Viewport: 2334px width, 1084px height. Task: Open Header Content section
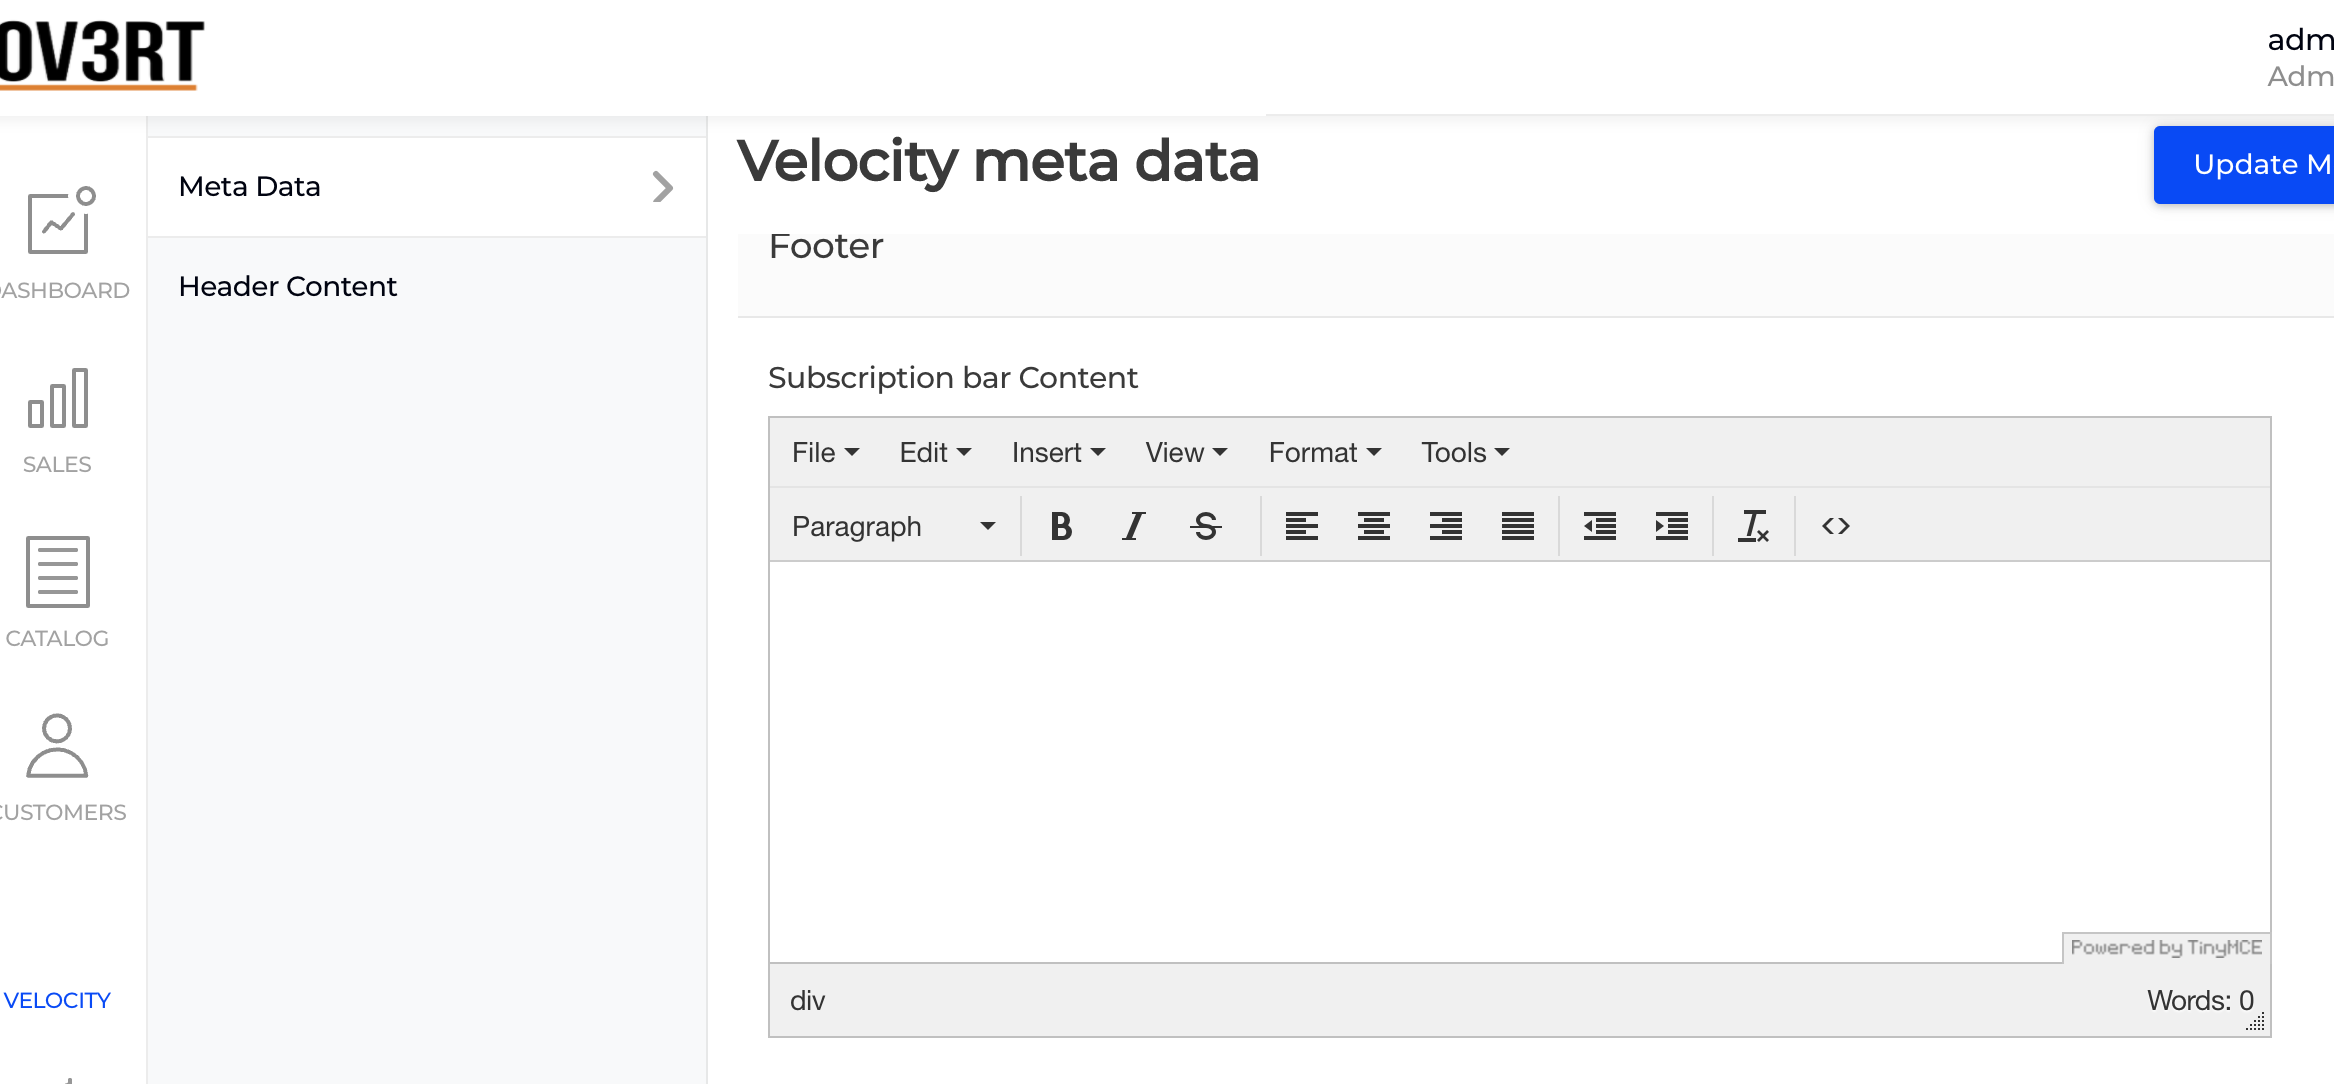pos(288,287)
